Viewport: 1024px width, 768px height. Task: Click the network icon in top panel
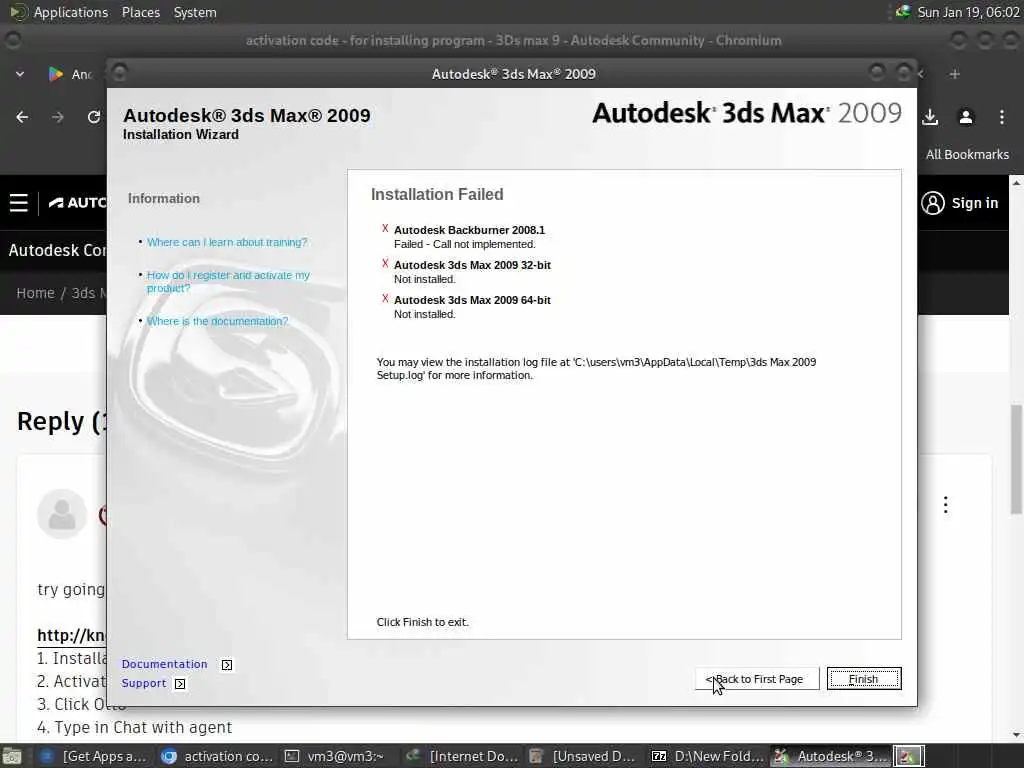903,11
